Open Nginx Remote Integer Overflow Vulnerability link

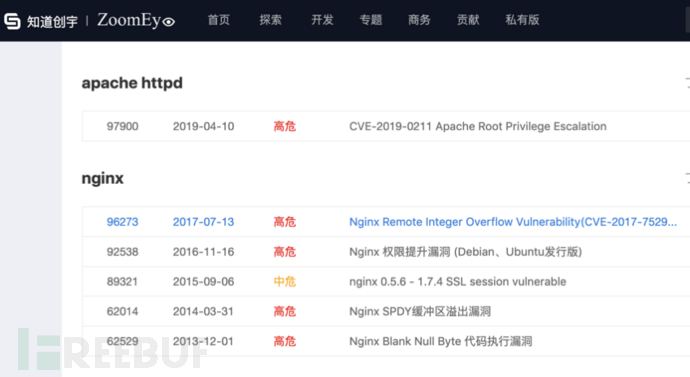[x=513, y=222]
